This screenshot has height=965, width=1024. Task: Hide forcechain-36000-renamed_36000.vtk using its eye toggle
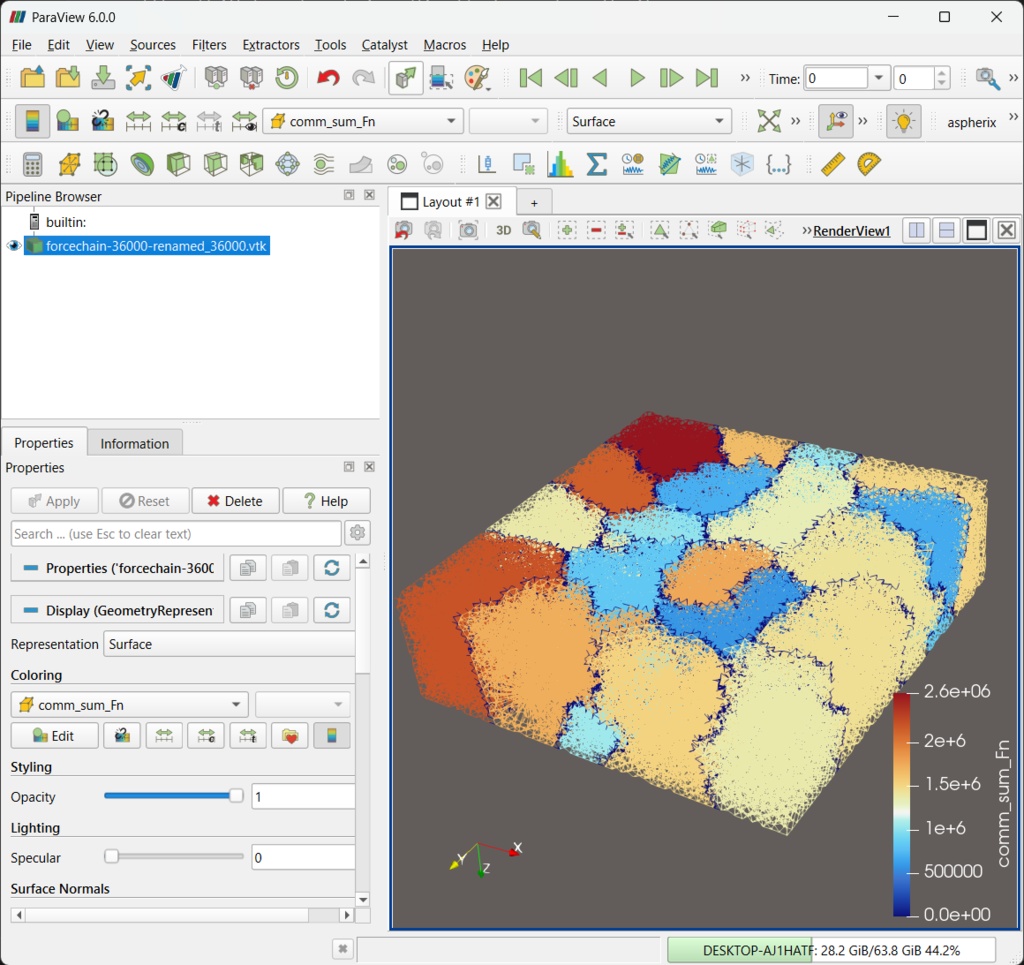pyautogui.click(x=12, y=245)
